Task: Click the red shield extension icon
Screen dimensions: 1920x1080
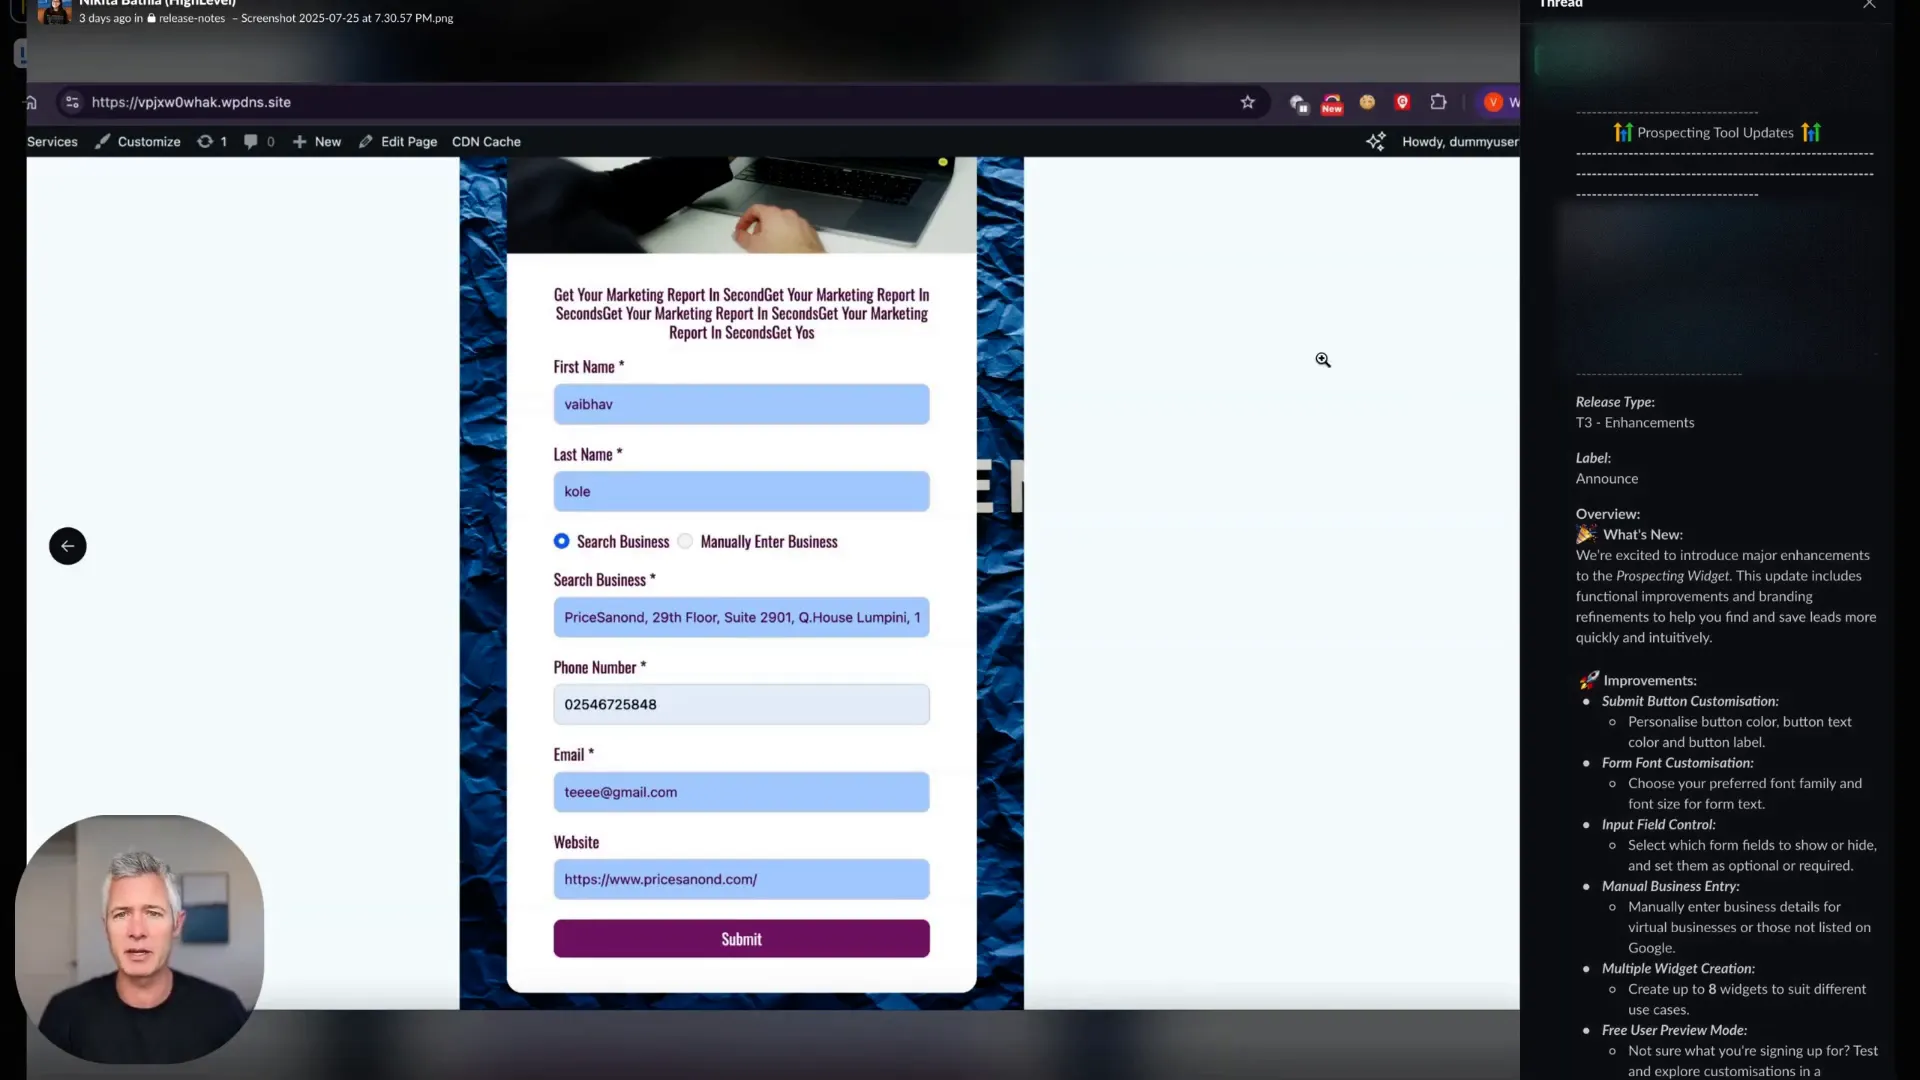Action: coord(1402,102)
